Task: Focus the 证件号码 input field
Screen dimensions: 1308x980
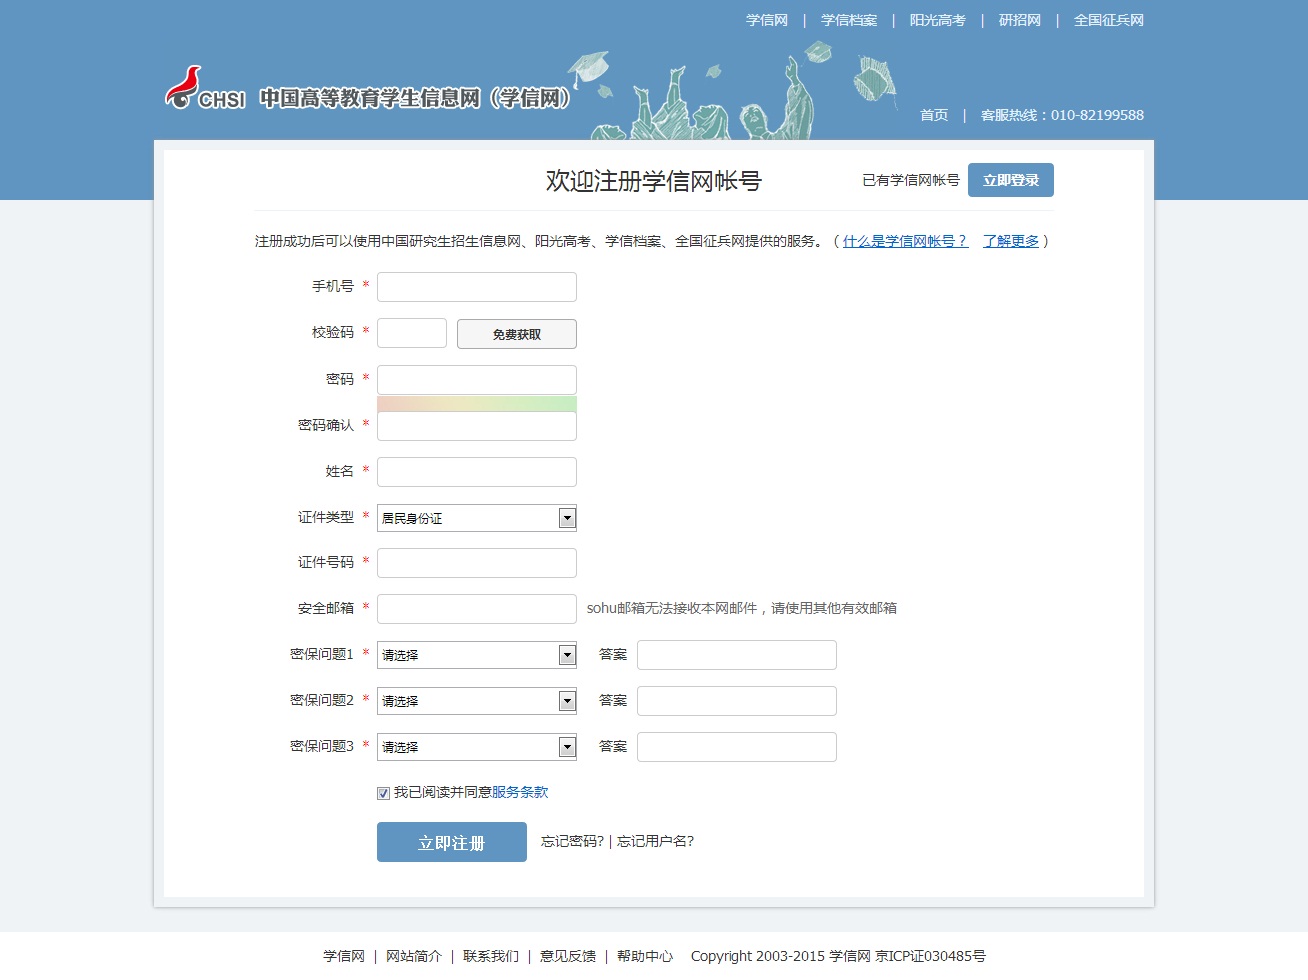Action: (x=477, y=563)
